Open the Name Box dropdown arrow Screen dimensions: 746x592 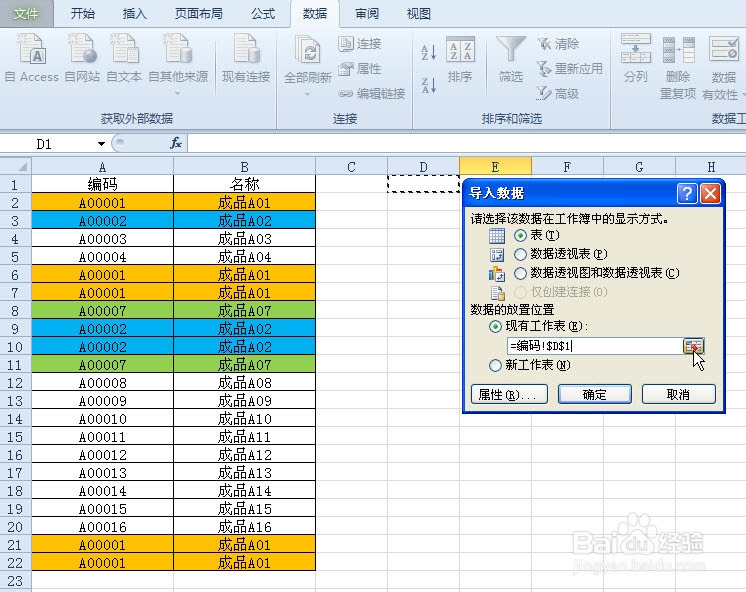101,144
